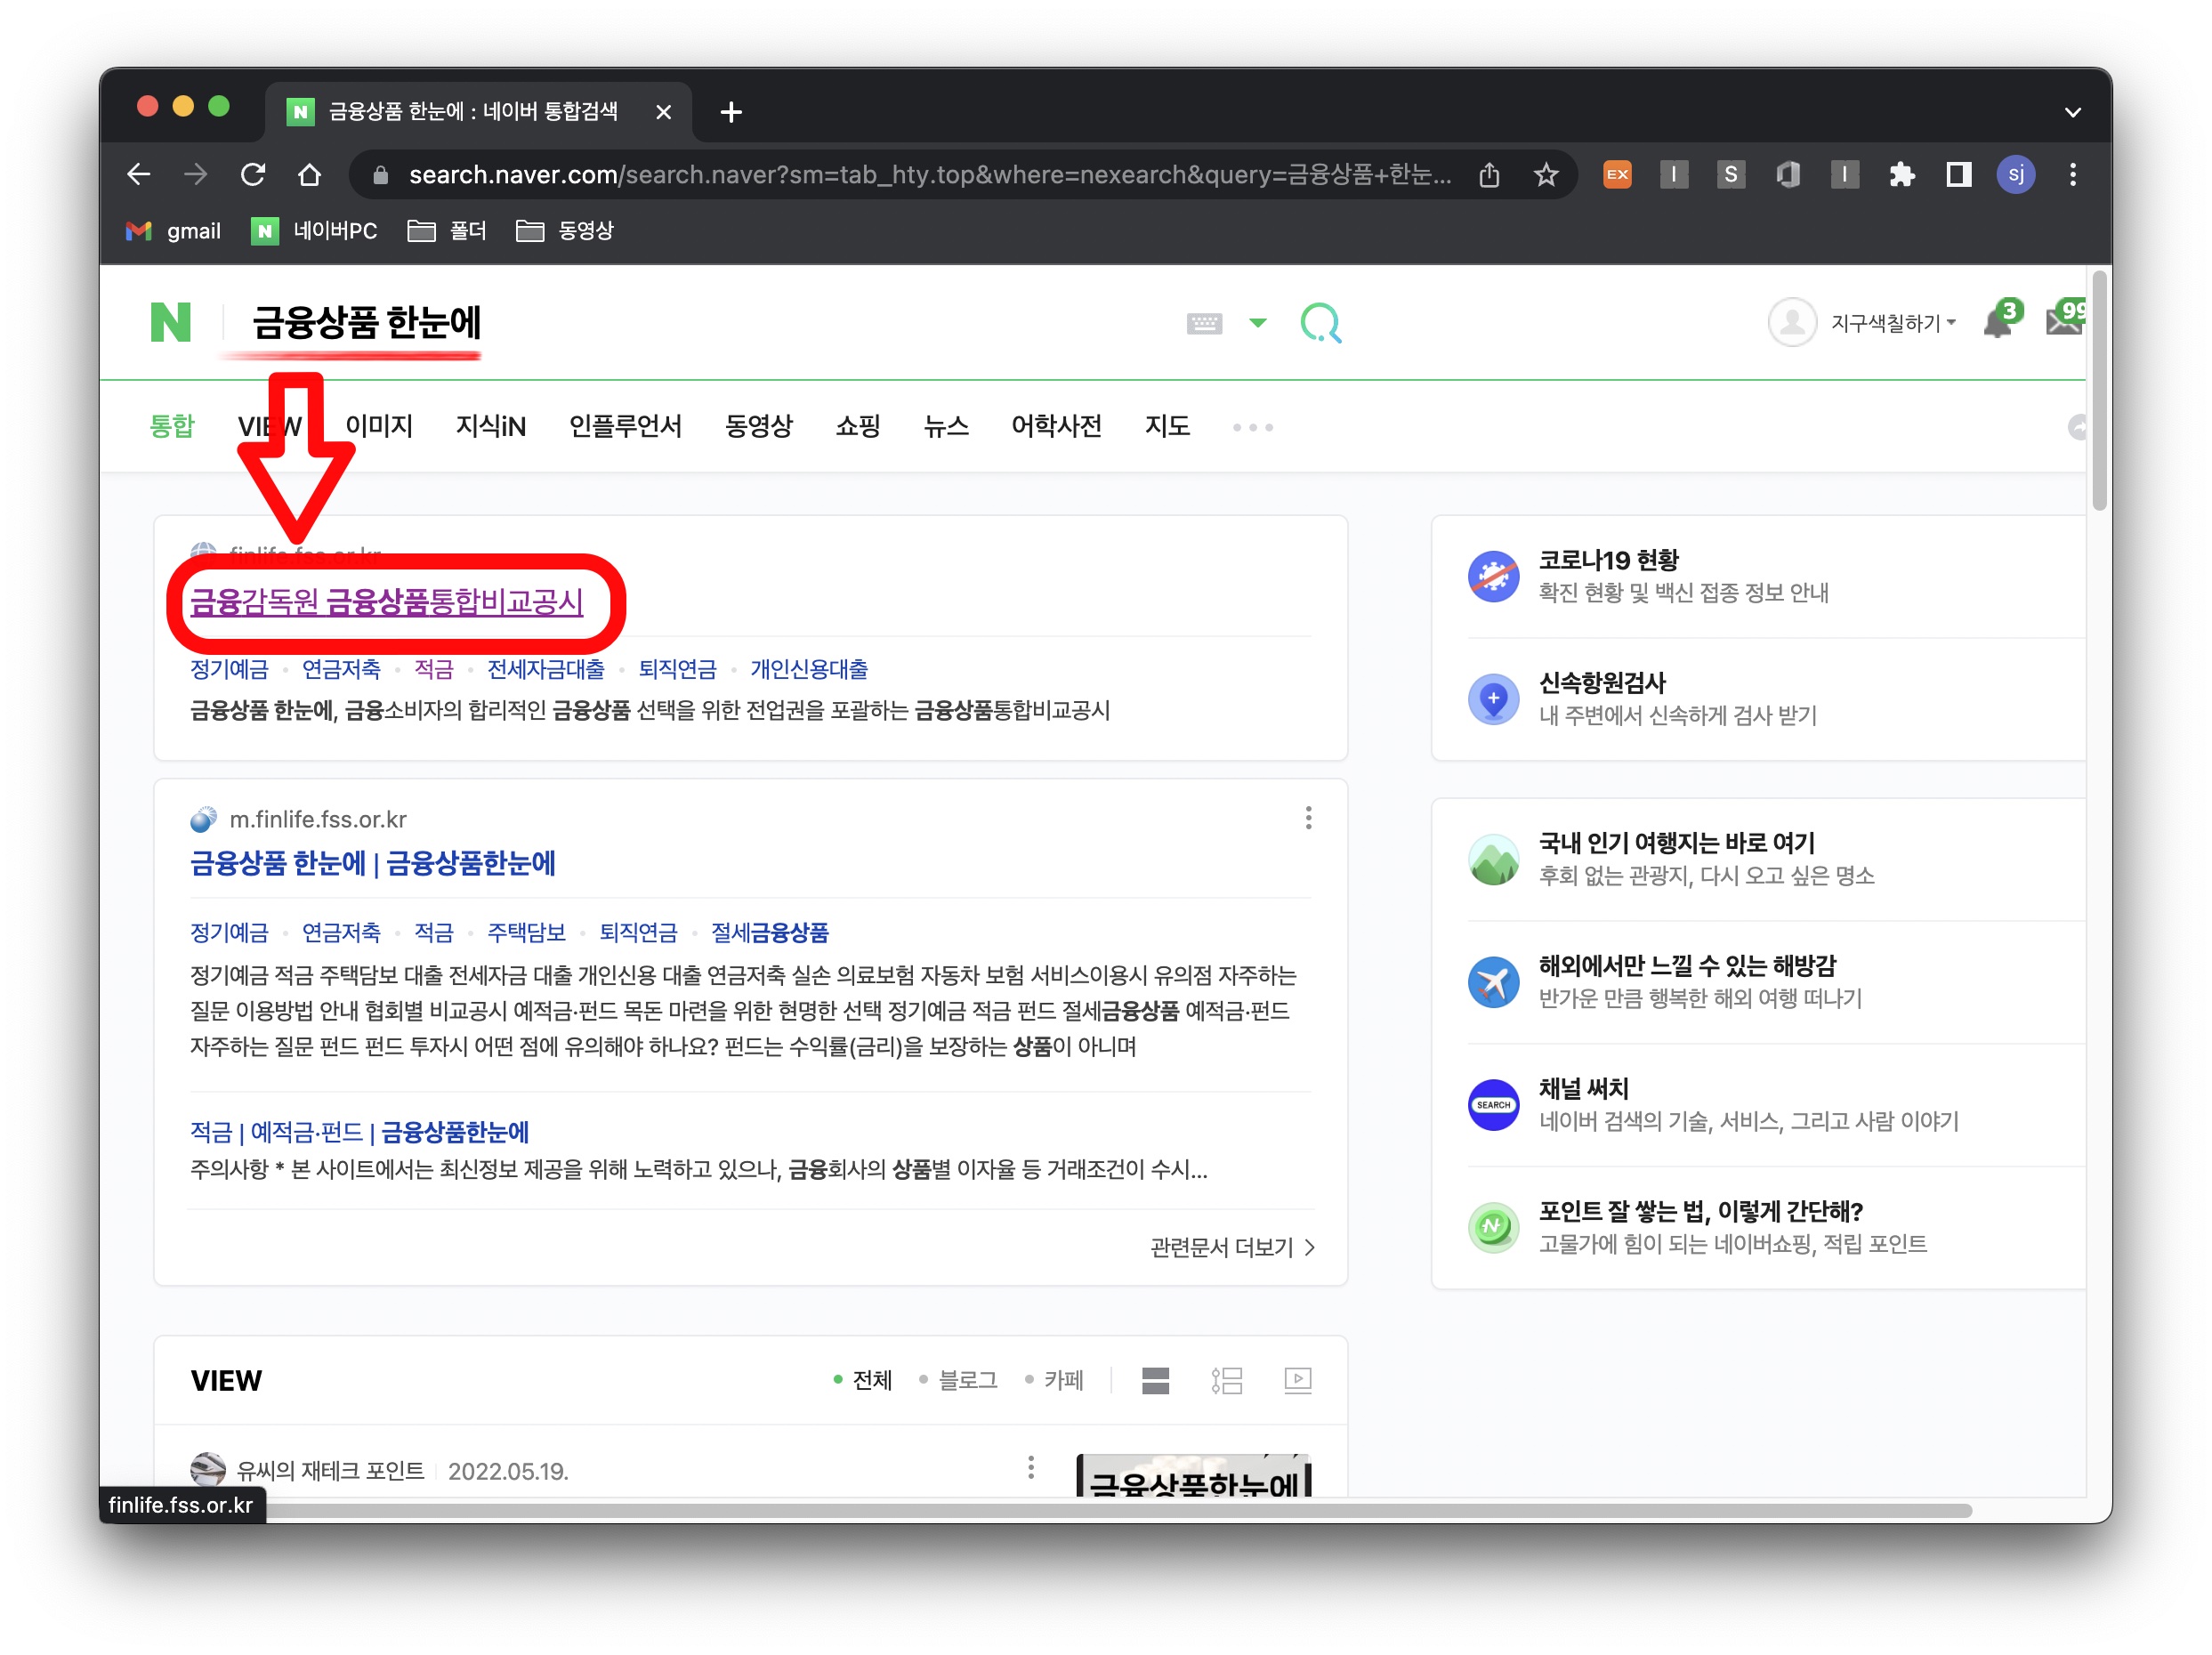This screenshot has height=1655, width=2212.
Task: Open the 지구색칠하기 account dropdown
Action: (x=1892, y=323)
